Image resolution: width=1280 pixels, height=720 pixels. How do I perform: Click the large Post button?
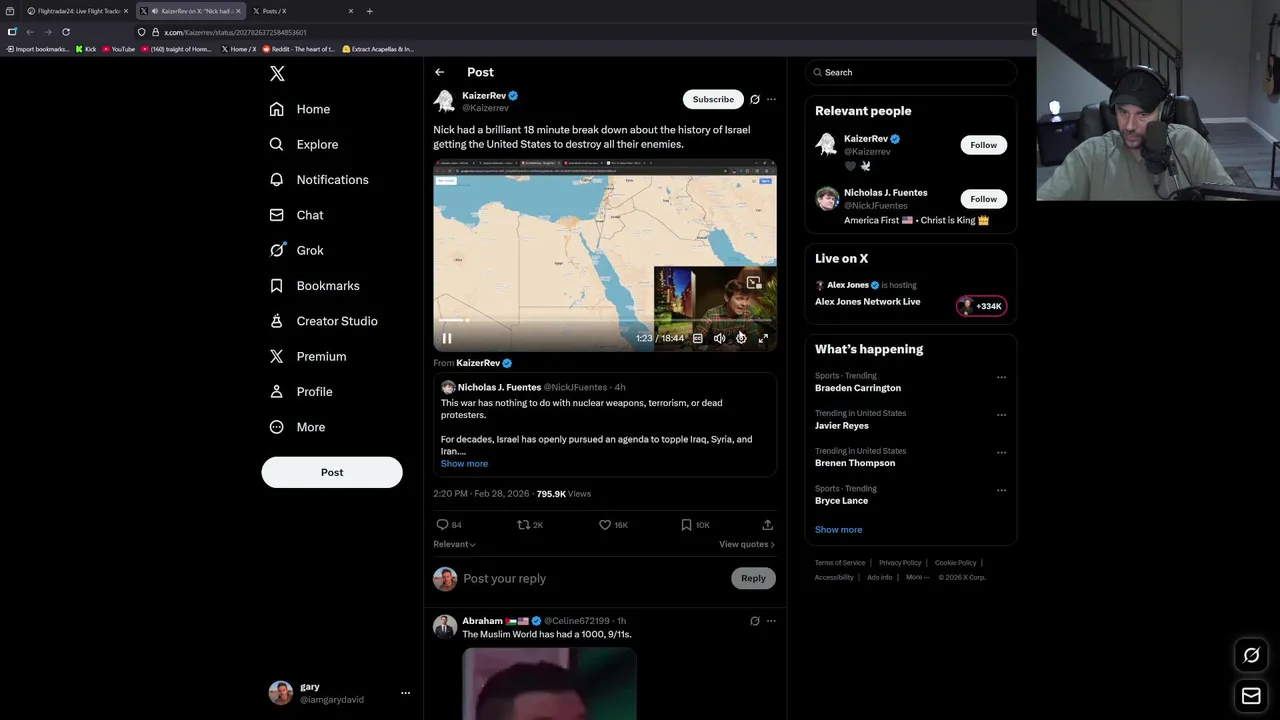click(x=332, y=472)
